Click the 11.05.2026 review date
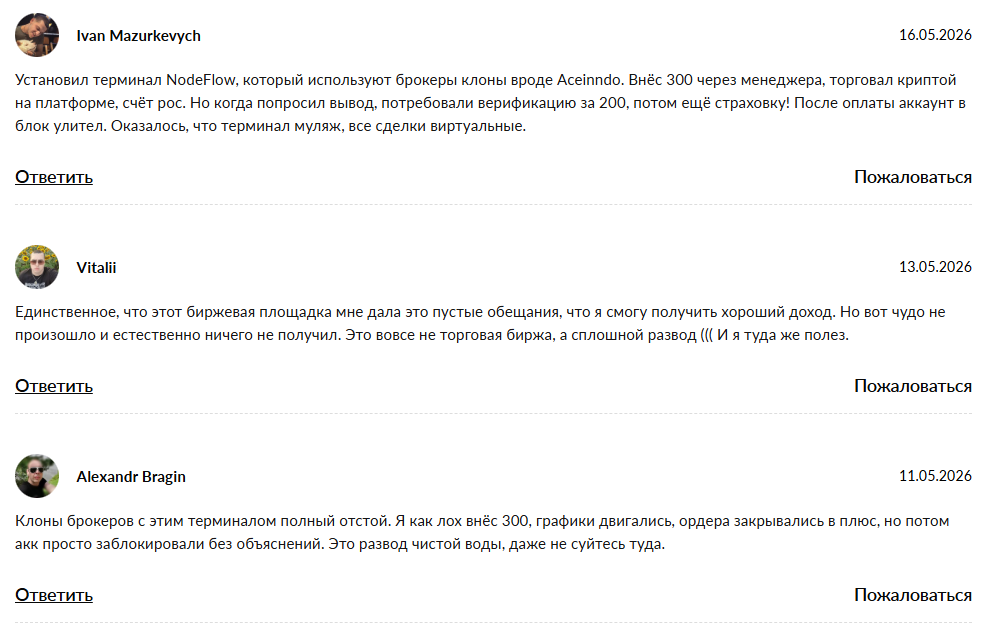Viewport: 989px width, 637px height. [935, 476]
